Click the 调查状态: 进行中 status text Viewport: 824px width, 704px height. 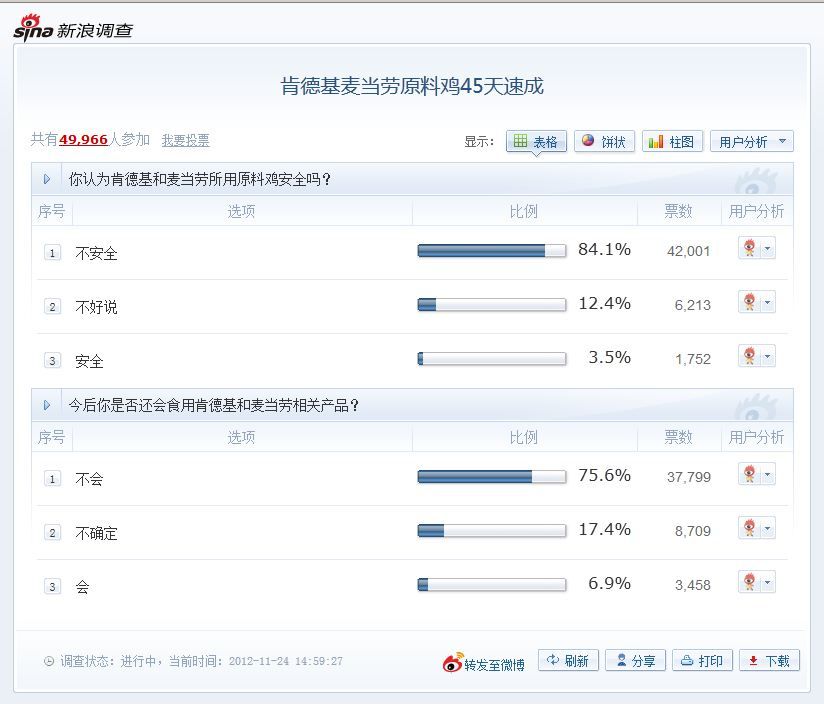(108, 661)
